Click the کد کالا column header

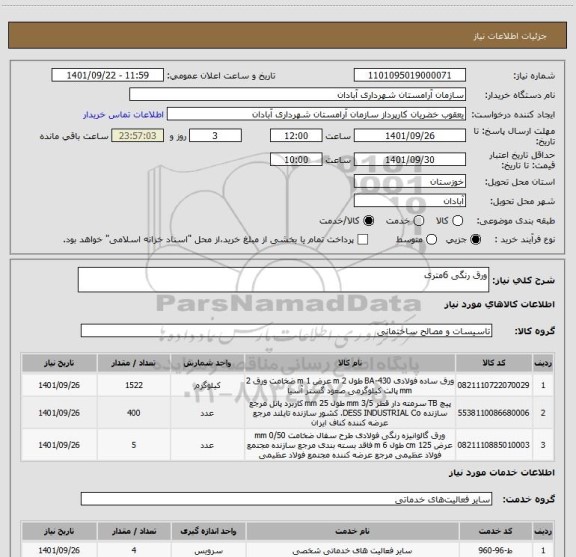[494, 363]
